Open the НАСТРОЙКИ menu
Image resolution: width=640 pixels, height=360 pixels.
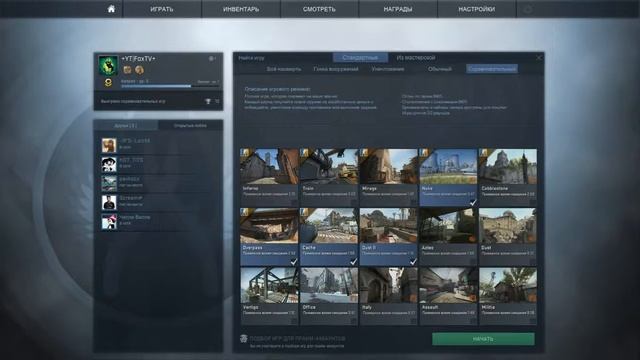[x=477, y=9]
